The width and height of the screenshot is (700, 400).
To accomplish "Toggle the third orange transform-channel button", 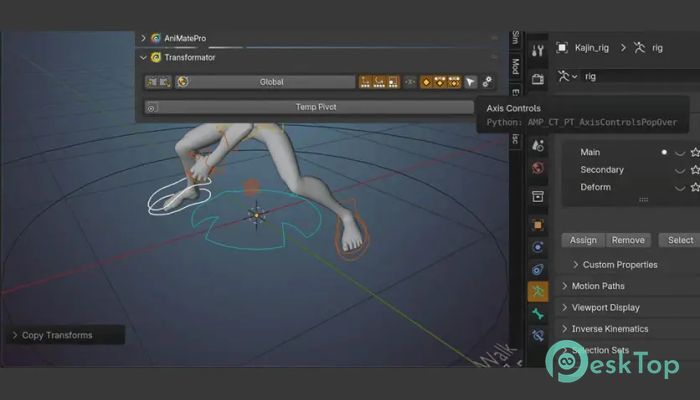I will click(x=393, y=82).
